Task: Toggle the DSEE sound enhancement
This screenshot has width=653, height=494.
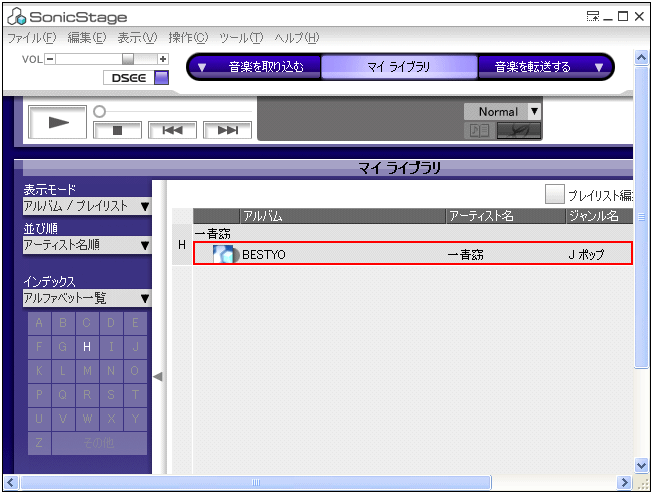Action: (x=161, y=77)
